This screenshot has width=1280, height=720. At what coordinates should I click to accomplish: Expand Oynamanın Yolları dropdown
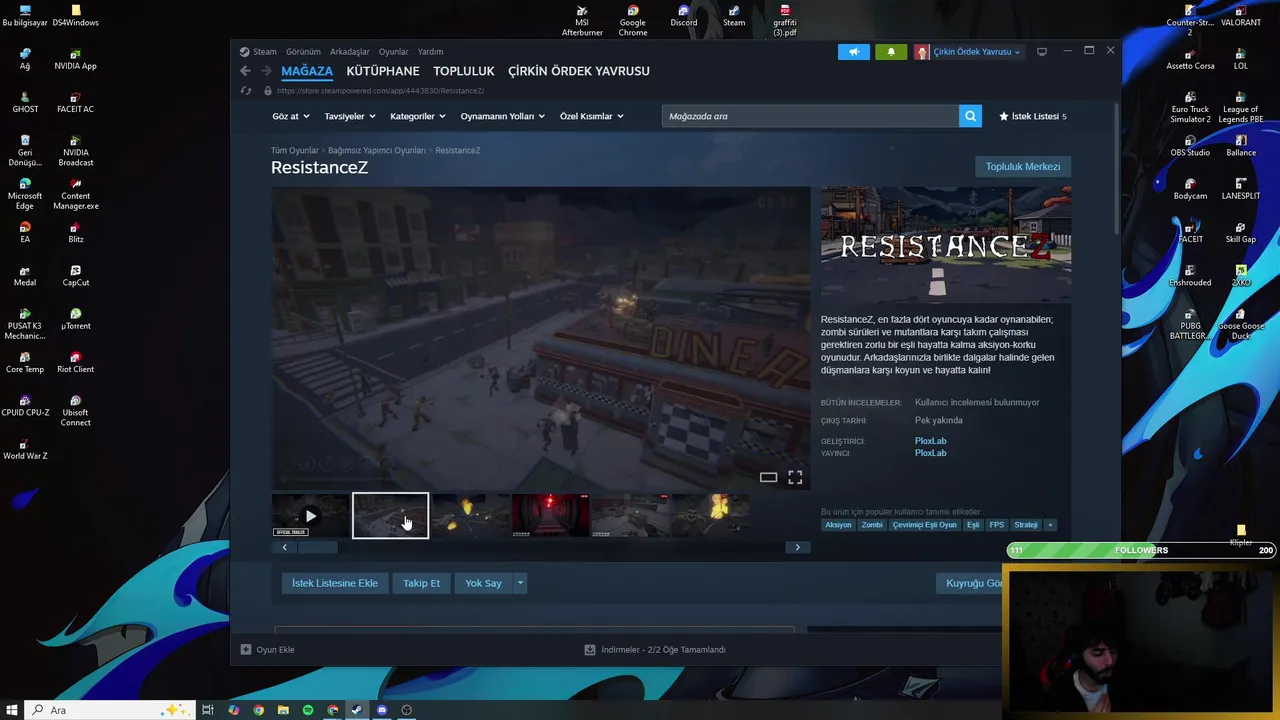[x=503, y=116]
